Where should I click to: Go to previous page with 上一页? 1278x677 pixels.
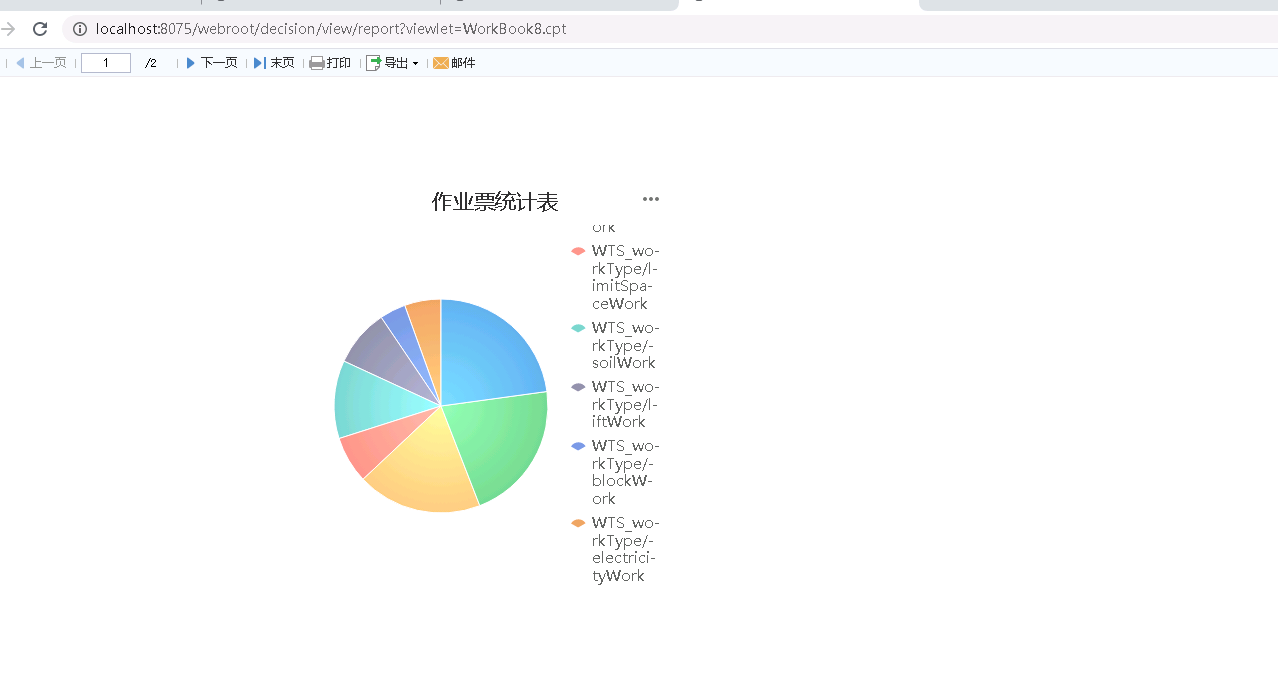(x=41, y=63)
